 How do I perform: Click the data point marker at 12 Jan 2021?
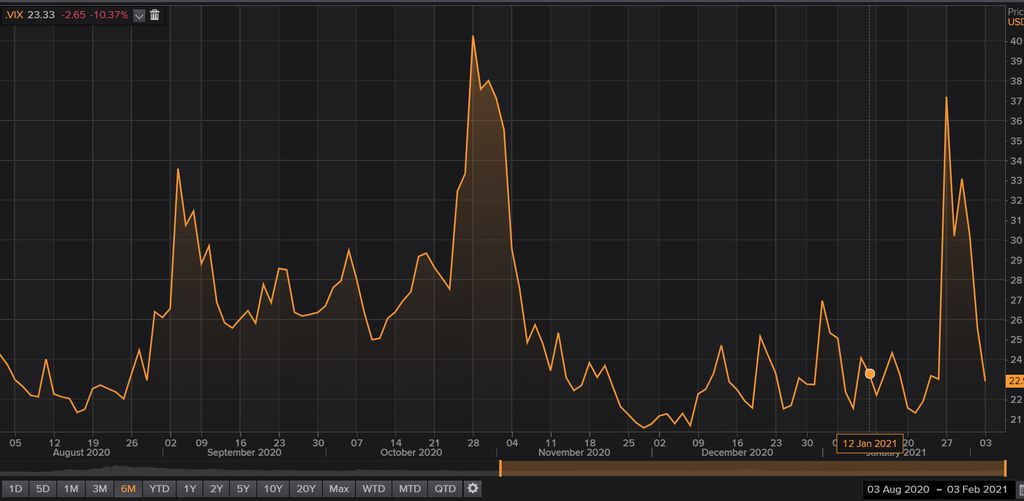point(869,374)
